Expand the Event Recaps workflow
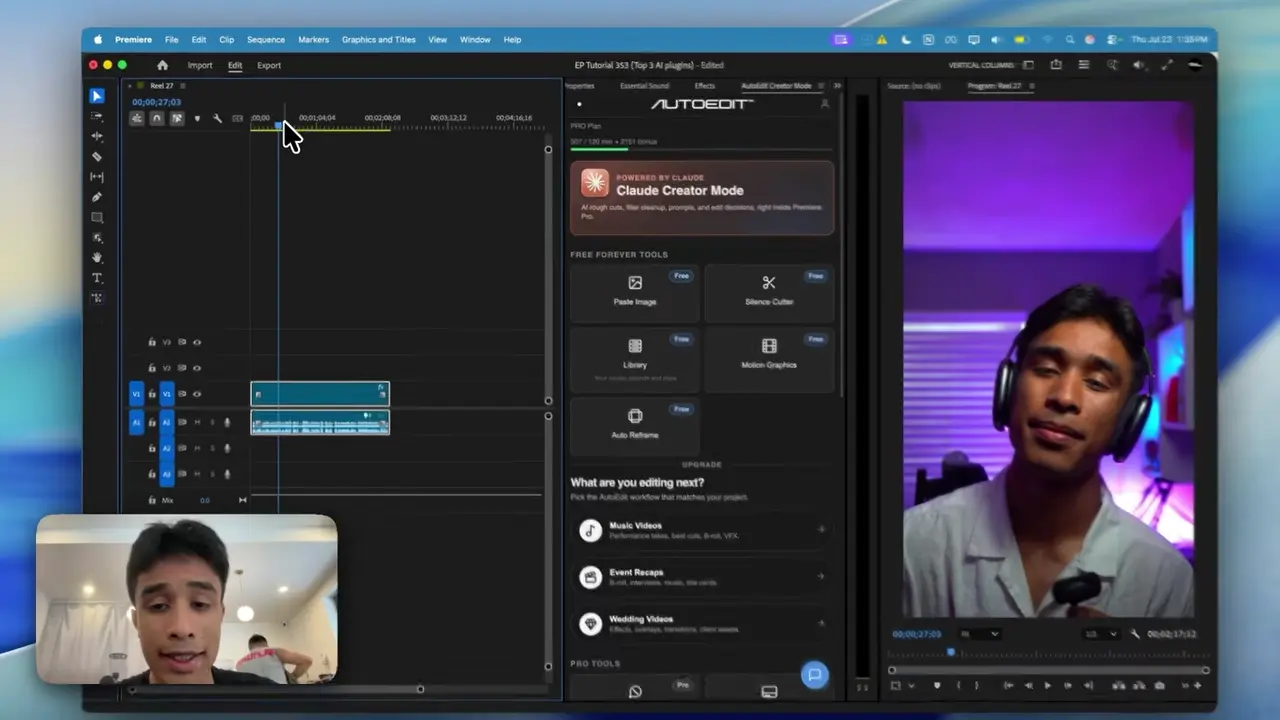 tap(702, 577)
